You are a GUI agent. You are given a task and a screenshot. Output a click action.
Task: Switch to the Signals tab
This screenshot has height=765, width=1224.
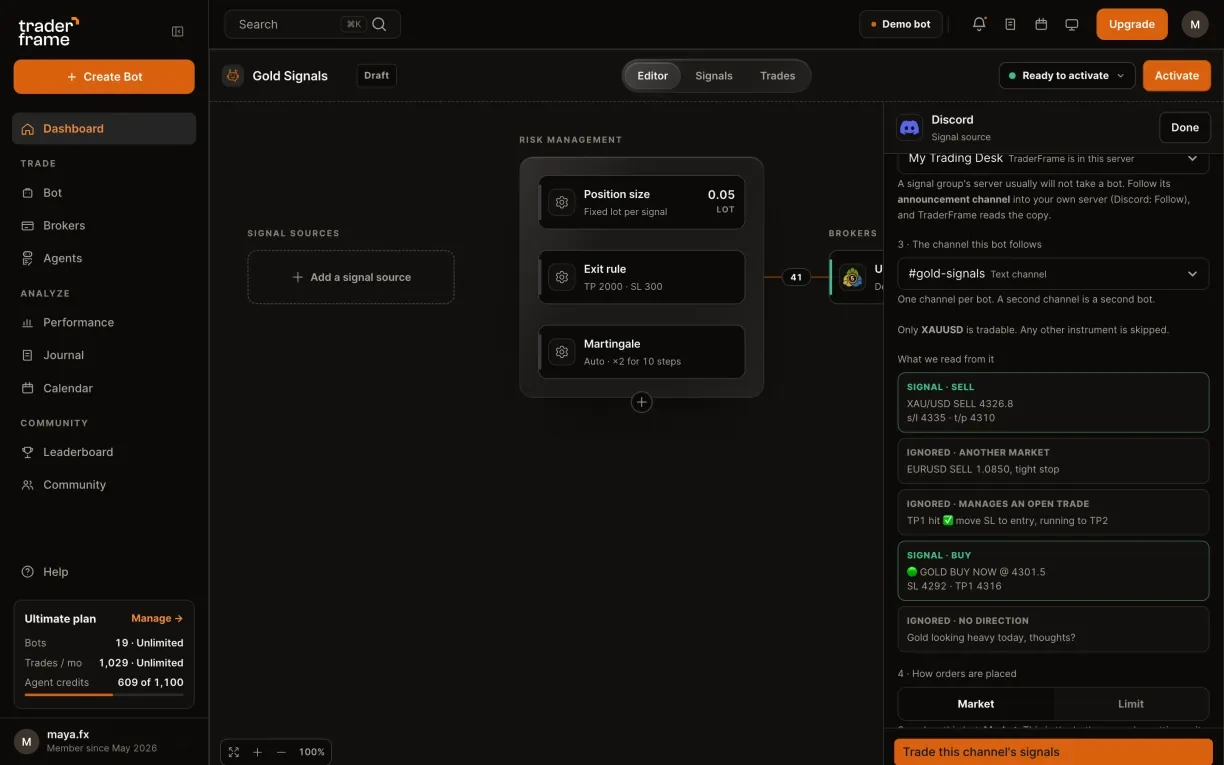click(x=714, y=76)
